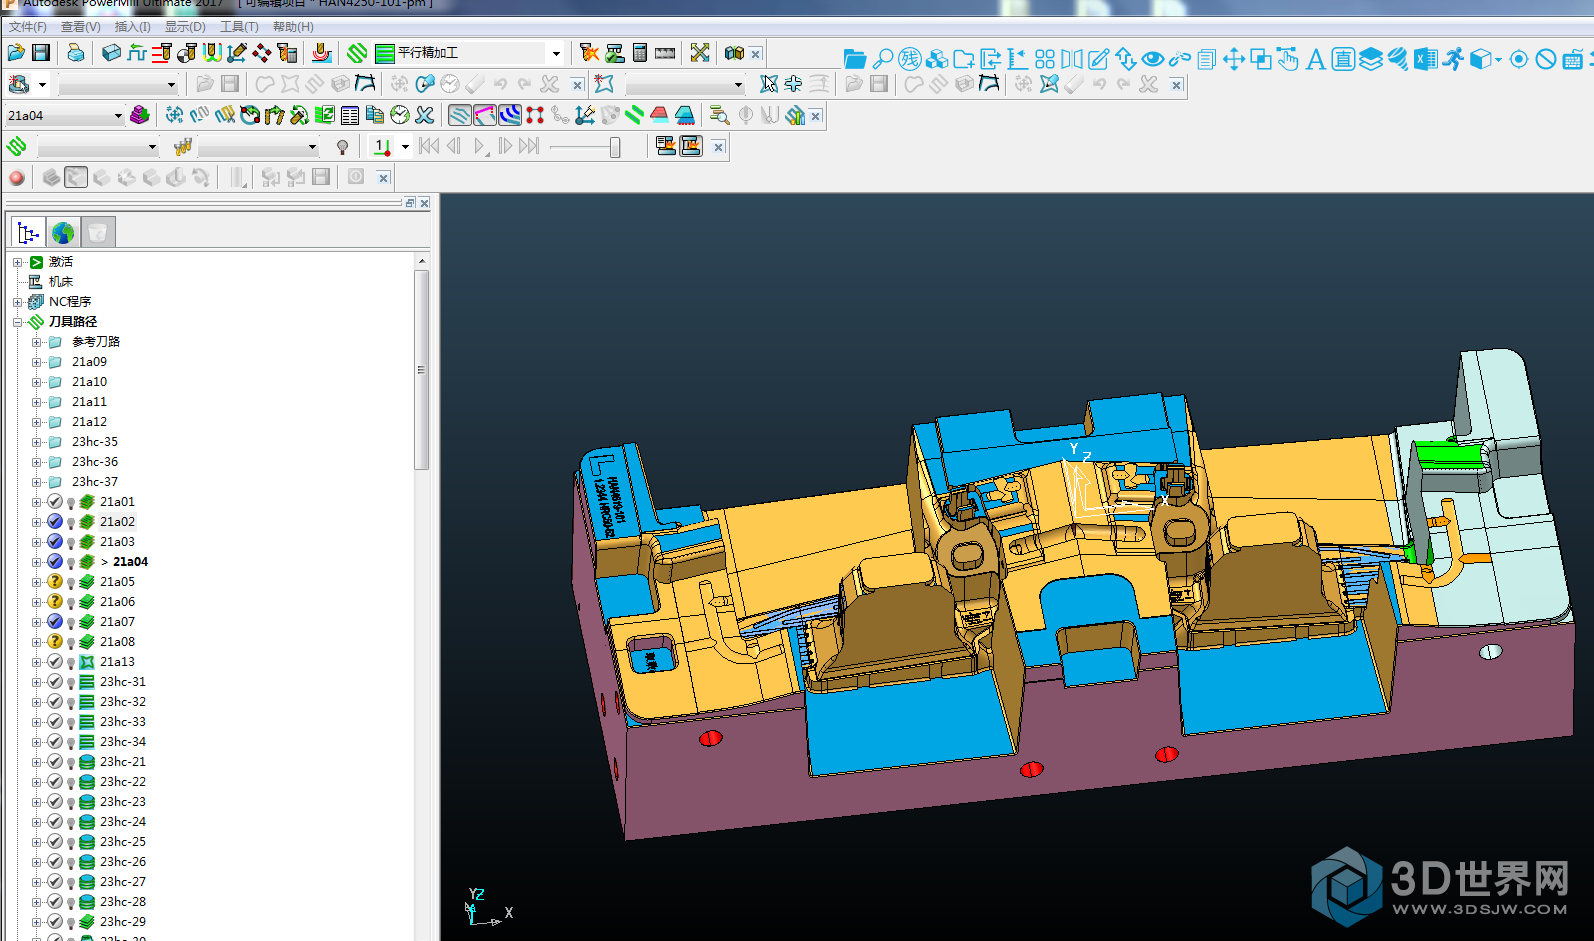1594x941 pixels.
Task: Open the block definition icon
Action: [x=112, y=53]
